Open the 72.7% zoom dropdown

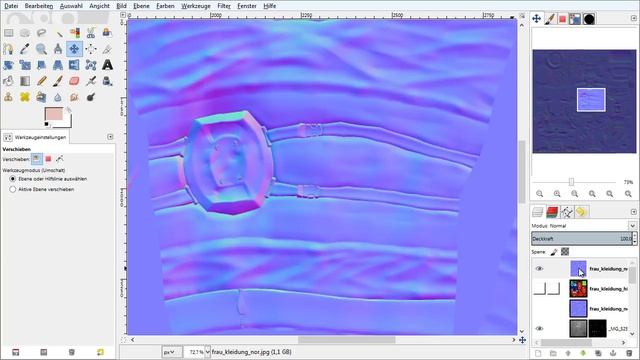[207, 352]
